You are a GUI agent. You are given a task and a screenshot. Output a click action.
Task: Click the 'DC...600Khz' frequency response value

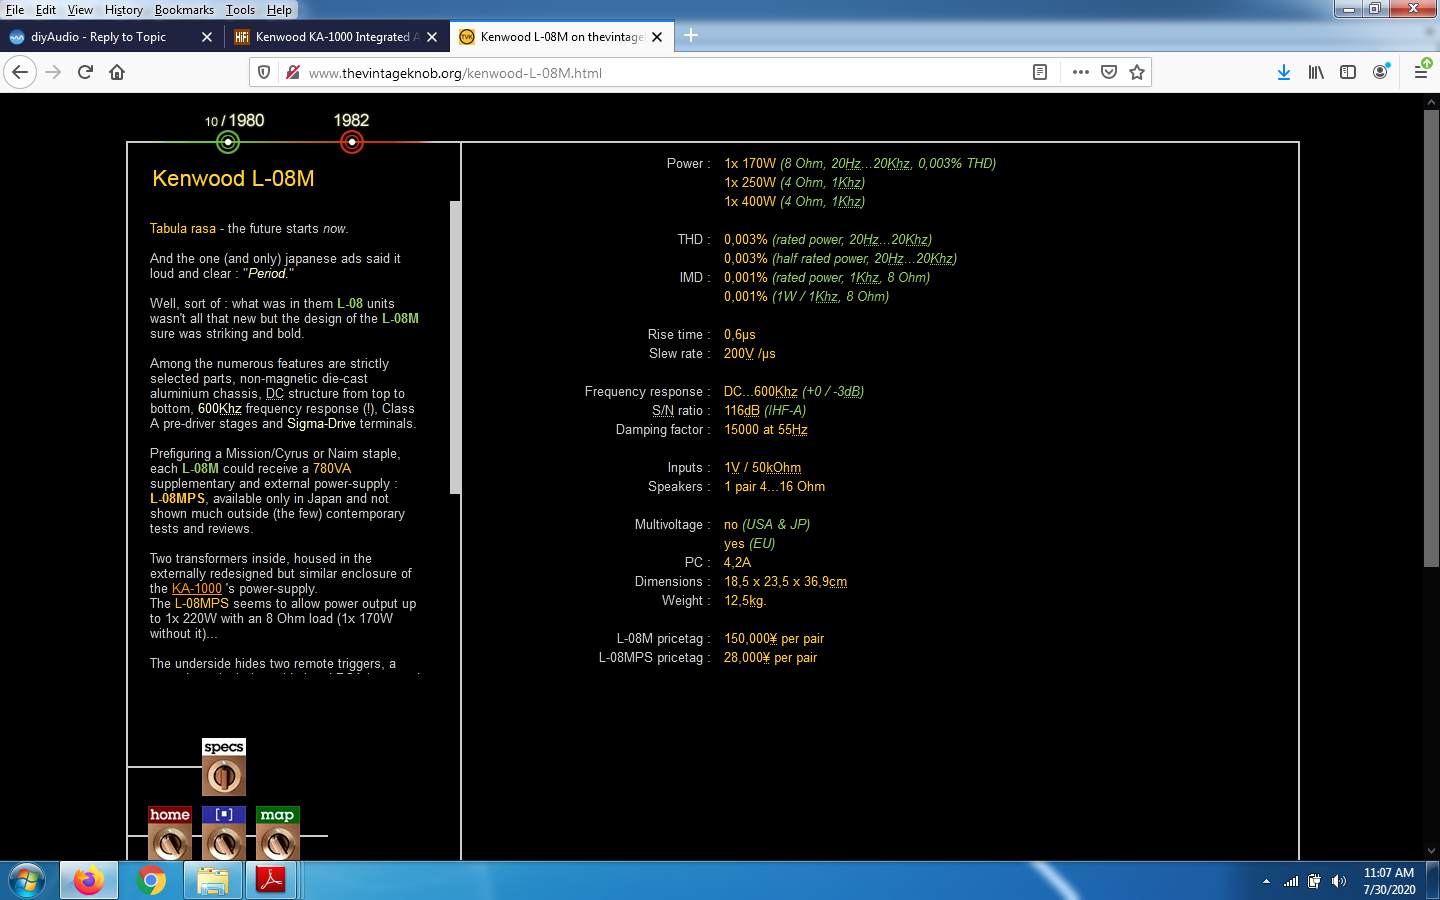point(761,391)
